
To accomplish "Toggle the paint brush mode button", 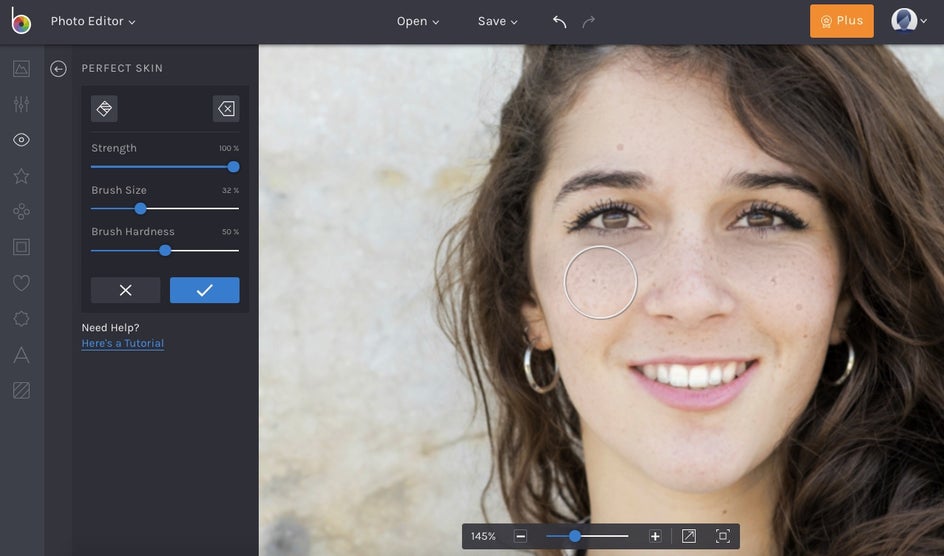I will pos(104,109).
